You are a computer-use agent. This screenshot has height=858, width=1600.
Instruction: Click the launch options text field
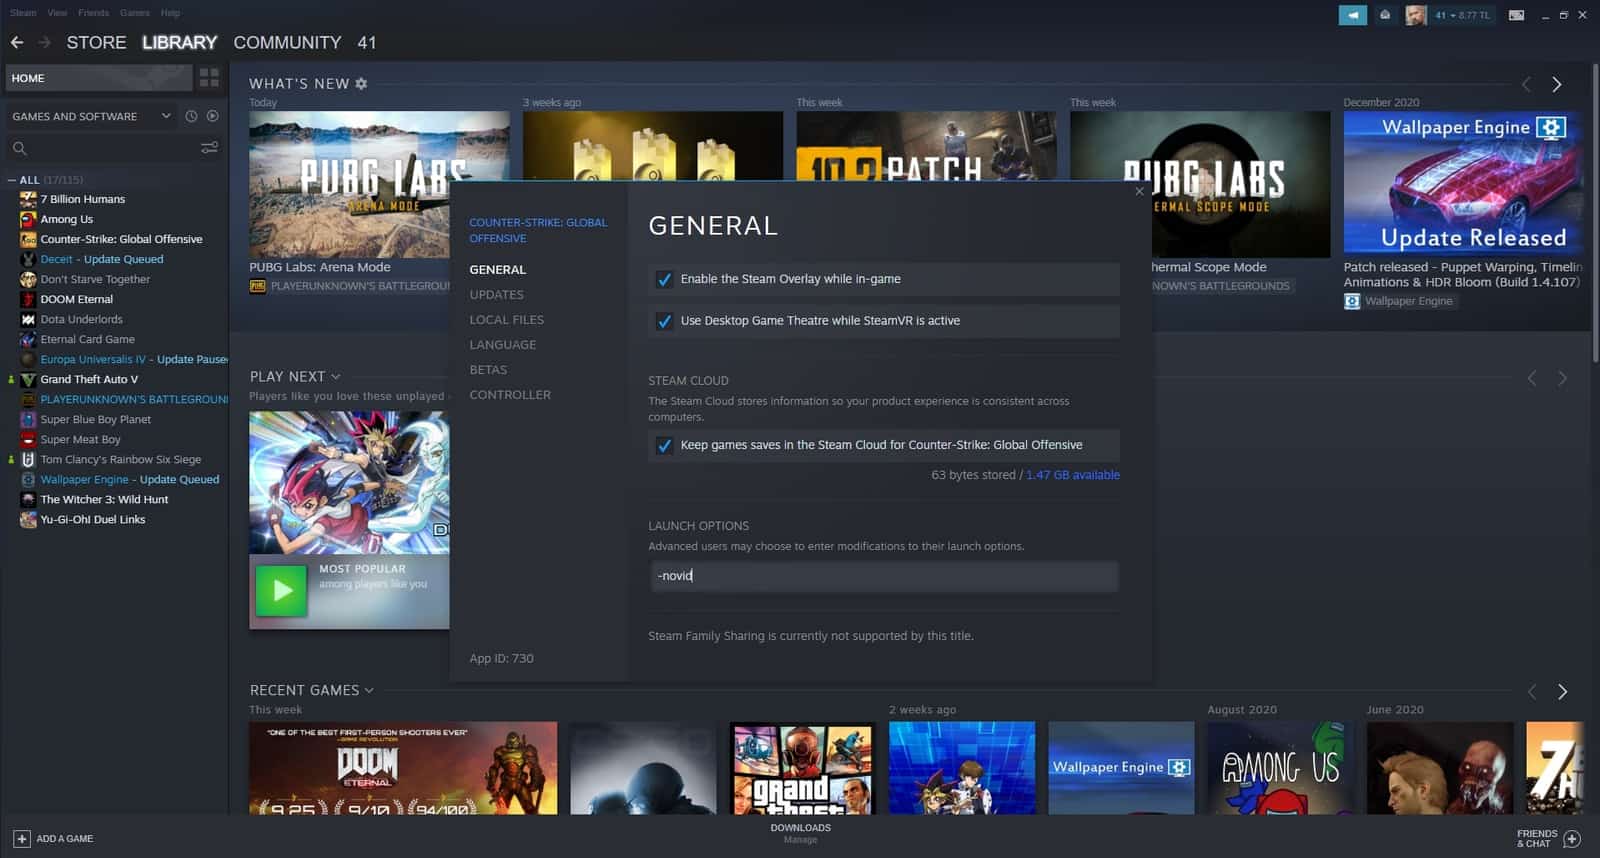(884, 576)
